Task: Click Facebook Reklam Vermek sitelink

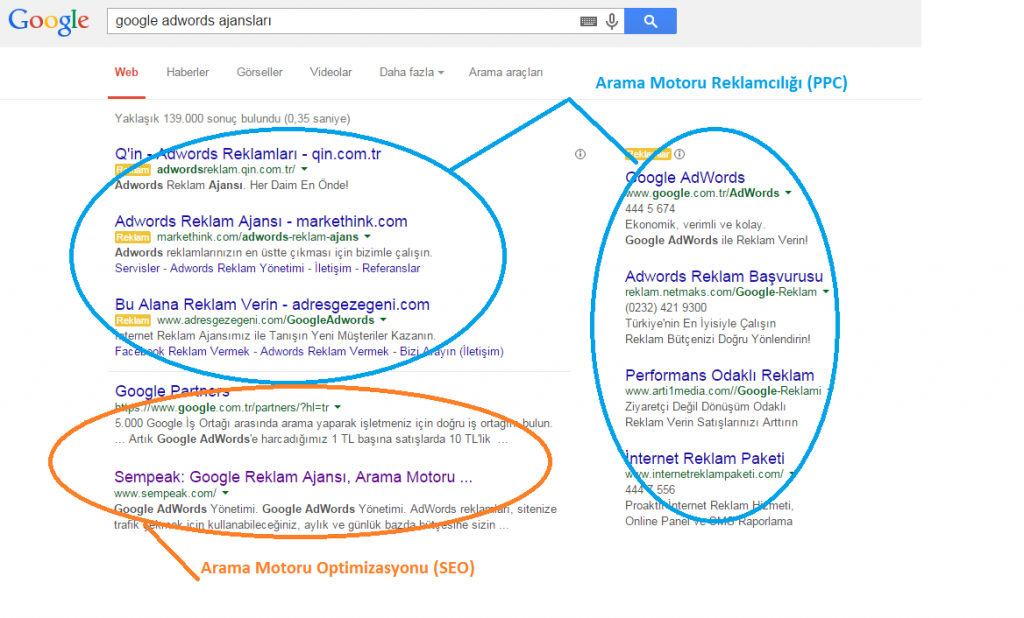Action: click(x=182, y=351)
